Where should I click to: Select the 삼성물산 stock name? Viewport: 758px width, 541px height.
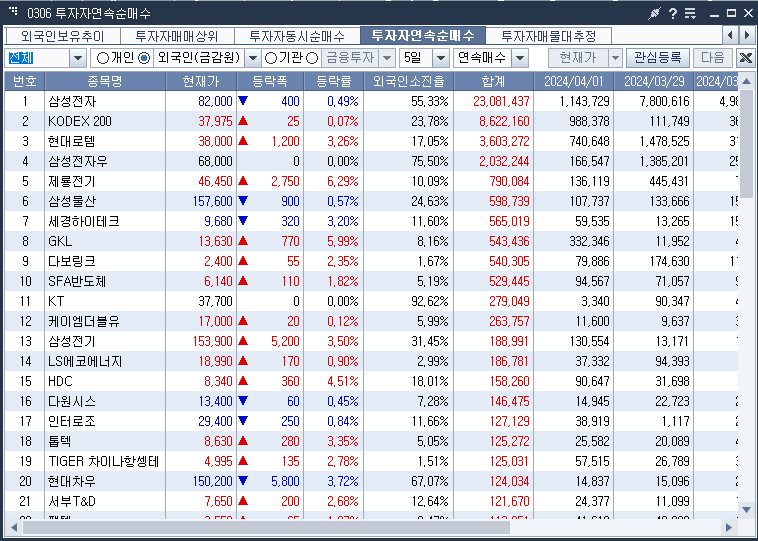click(x=72, y=201)
